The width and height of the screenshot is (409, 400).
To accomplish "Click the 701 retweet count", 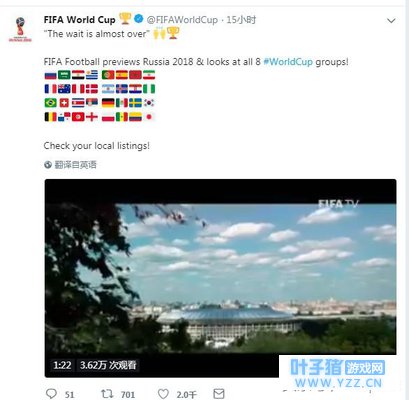I will 128,395.
